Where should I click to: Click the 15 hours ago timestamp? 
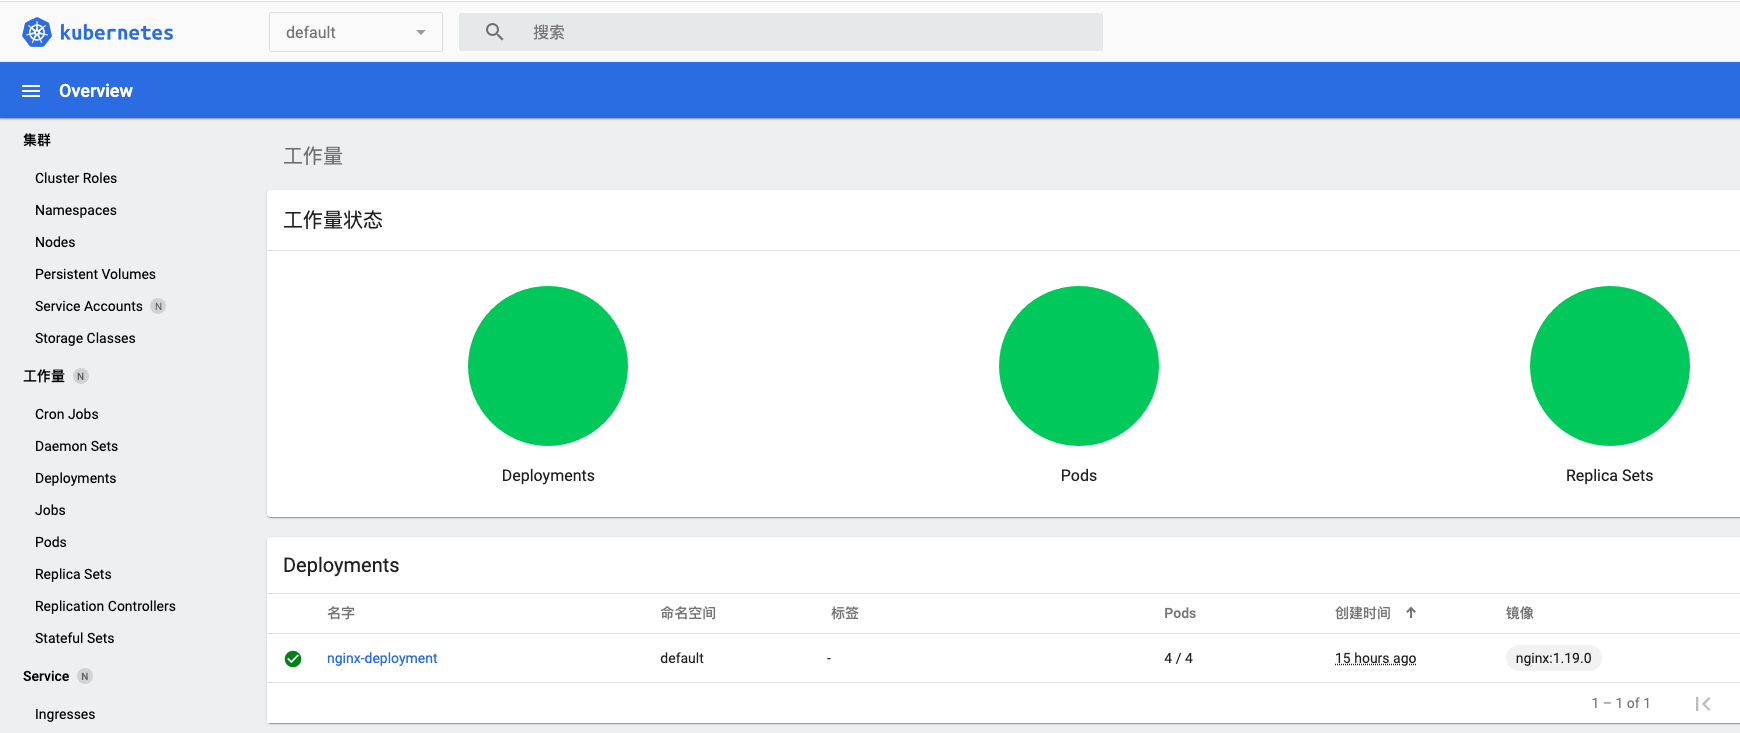click(1375, 658)
